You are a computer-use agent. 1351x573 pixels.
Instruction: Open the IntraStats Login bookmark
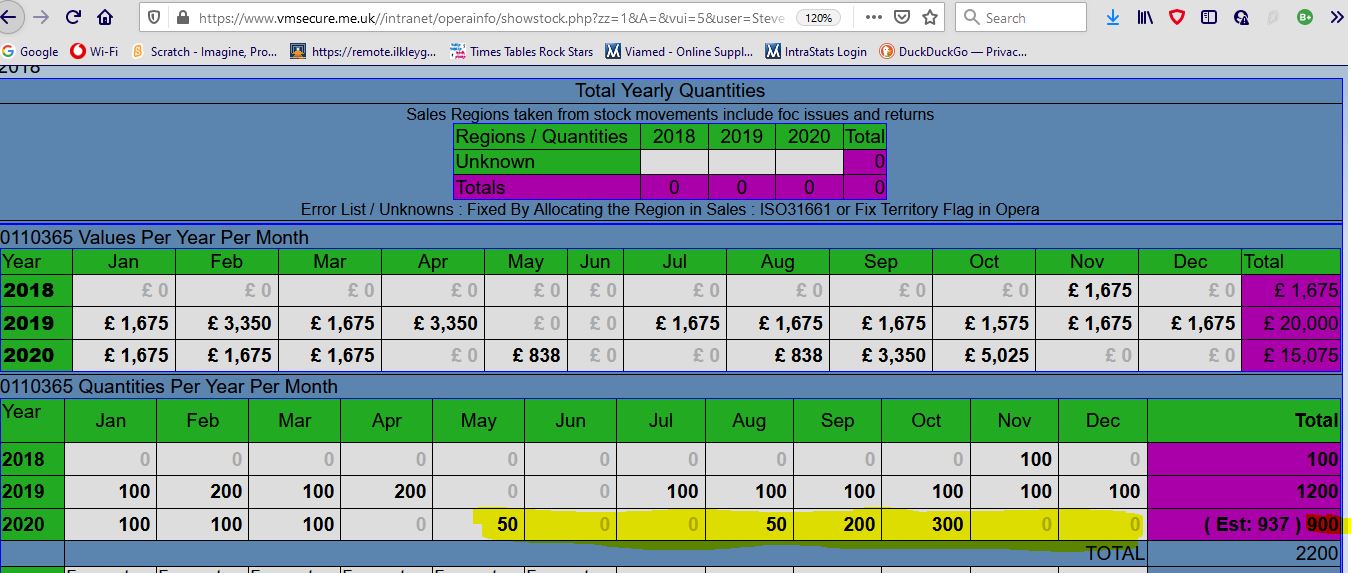click(x=816, y=51)
